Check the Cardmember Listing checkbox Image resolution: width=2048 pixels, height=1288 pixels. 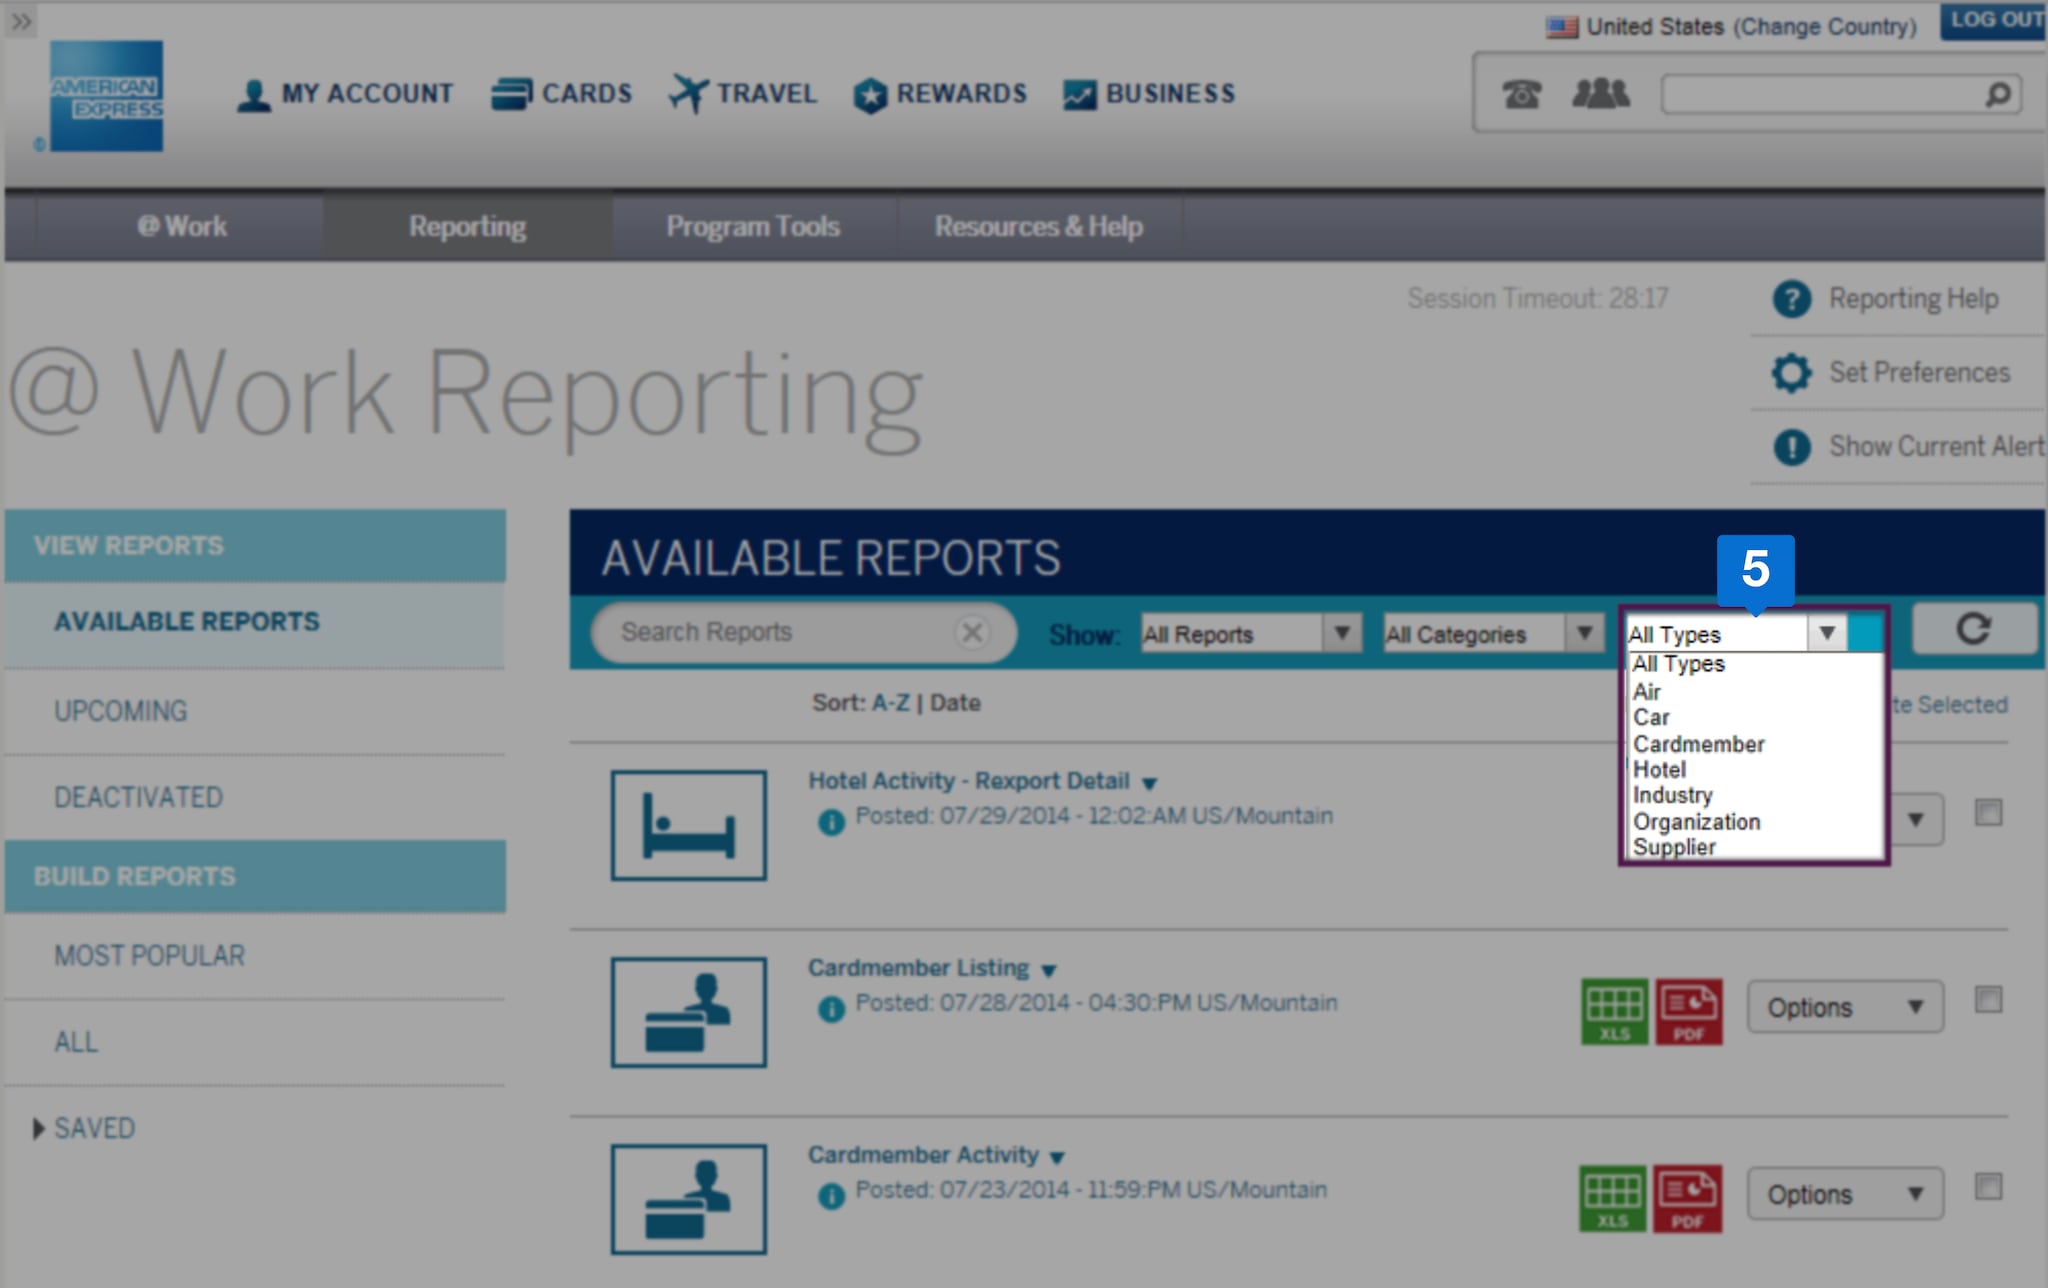click(x=1988, y=999)
